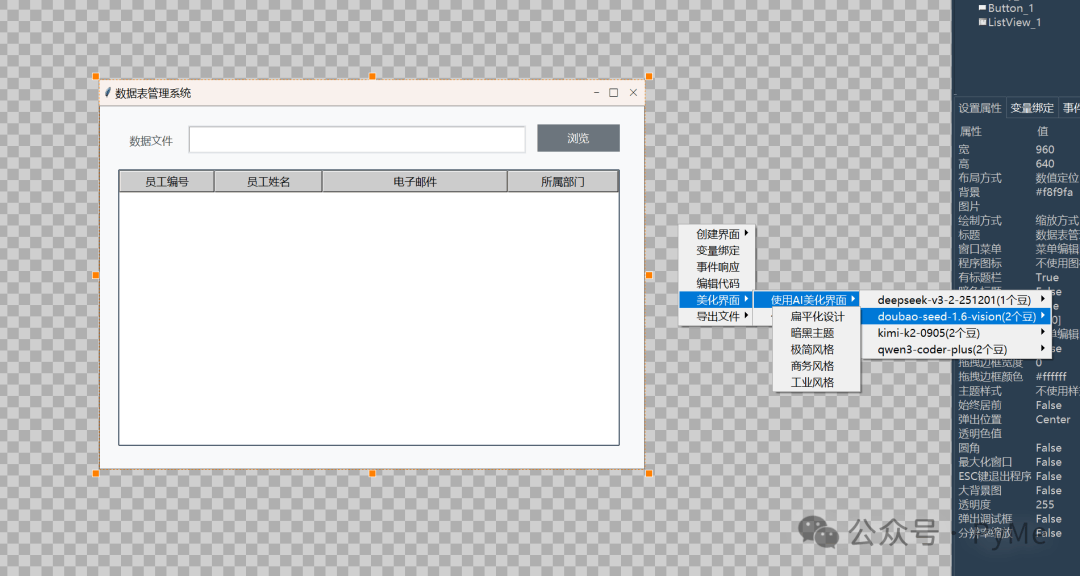Click the top-left orange resize handle
The width and height of the screenshot is (1080, 576).
click(96, 76)
